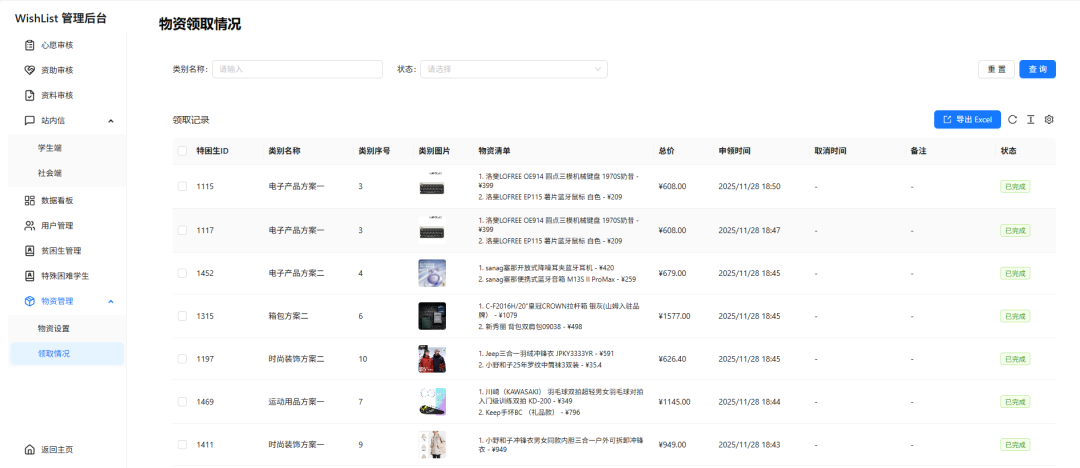Check the row checkbox for student 1115
Screen dimensions: 1080x468
click(182, 186)
